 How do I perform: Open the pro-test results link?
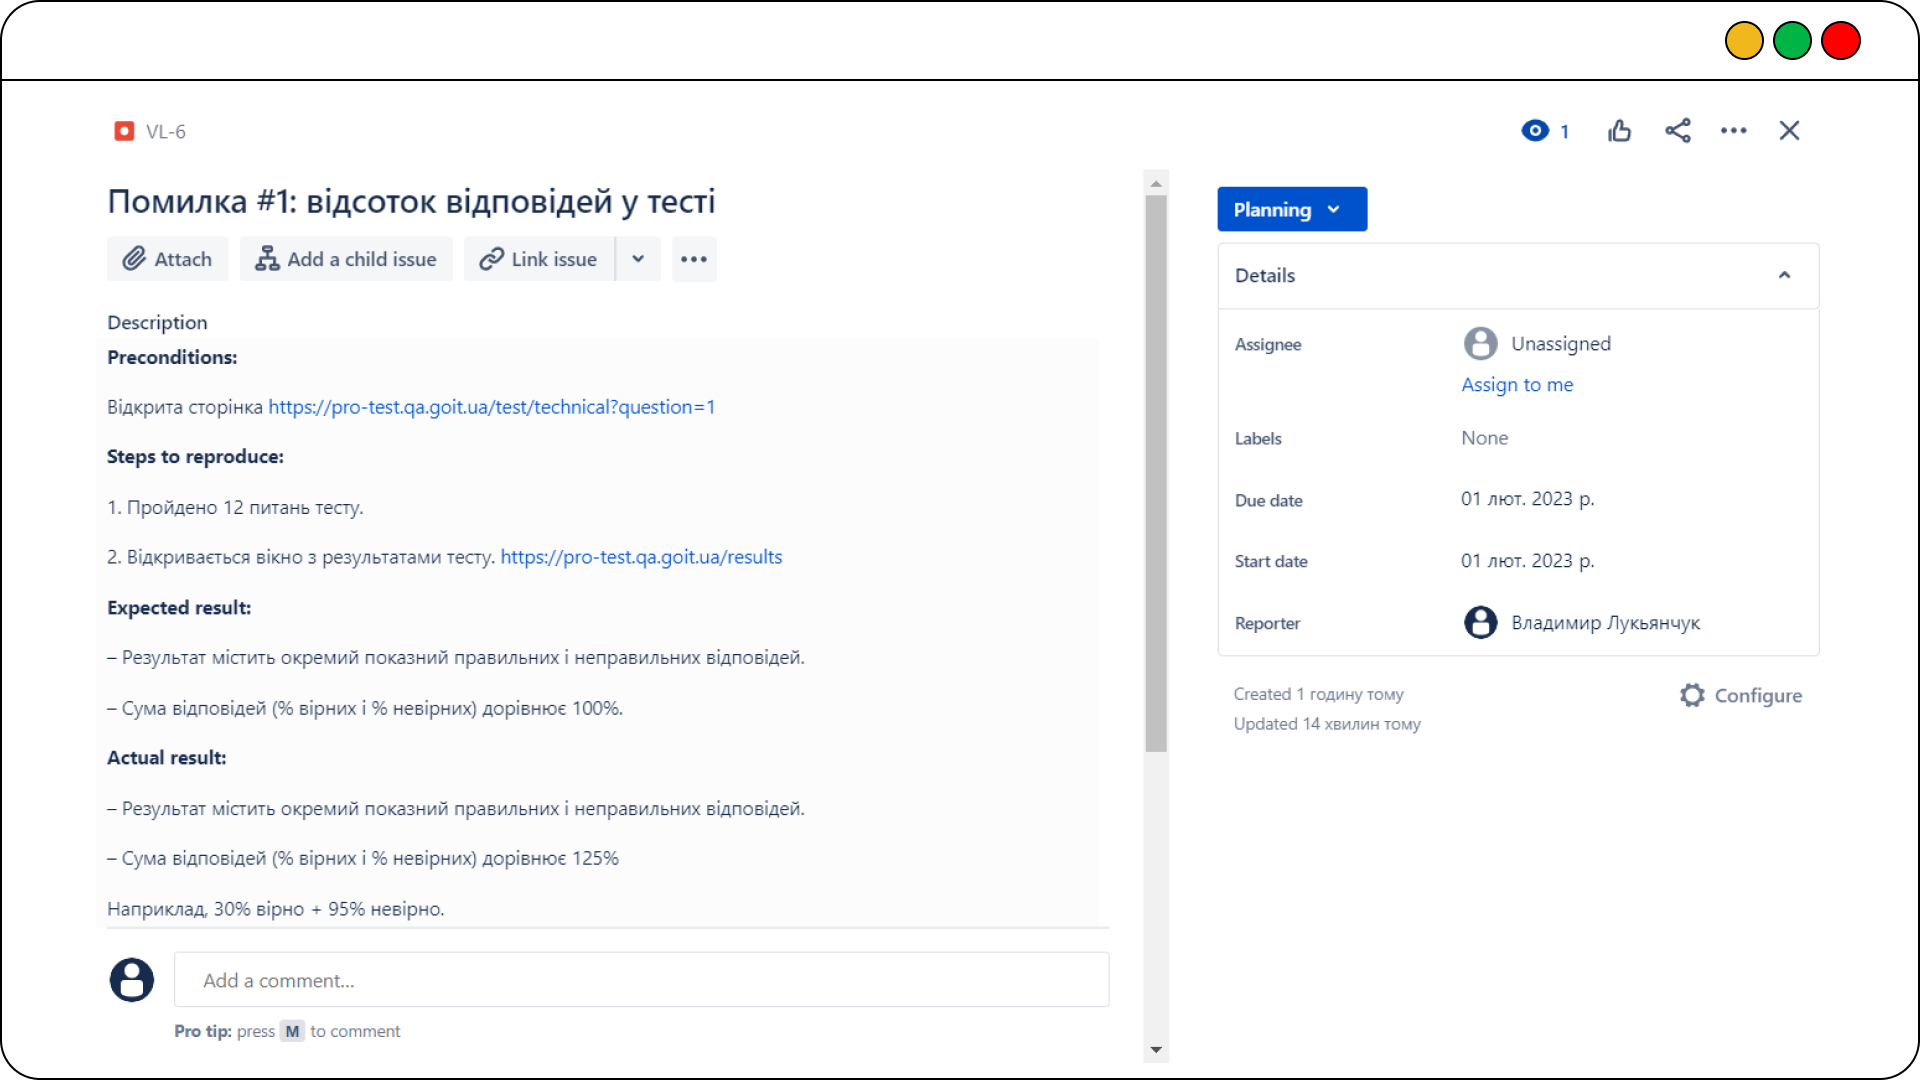tap(641, 557)
